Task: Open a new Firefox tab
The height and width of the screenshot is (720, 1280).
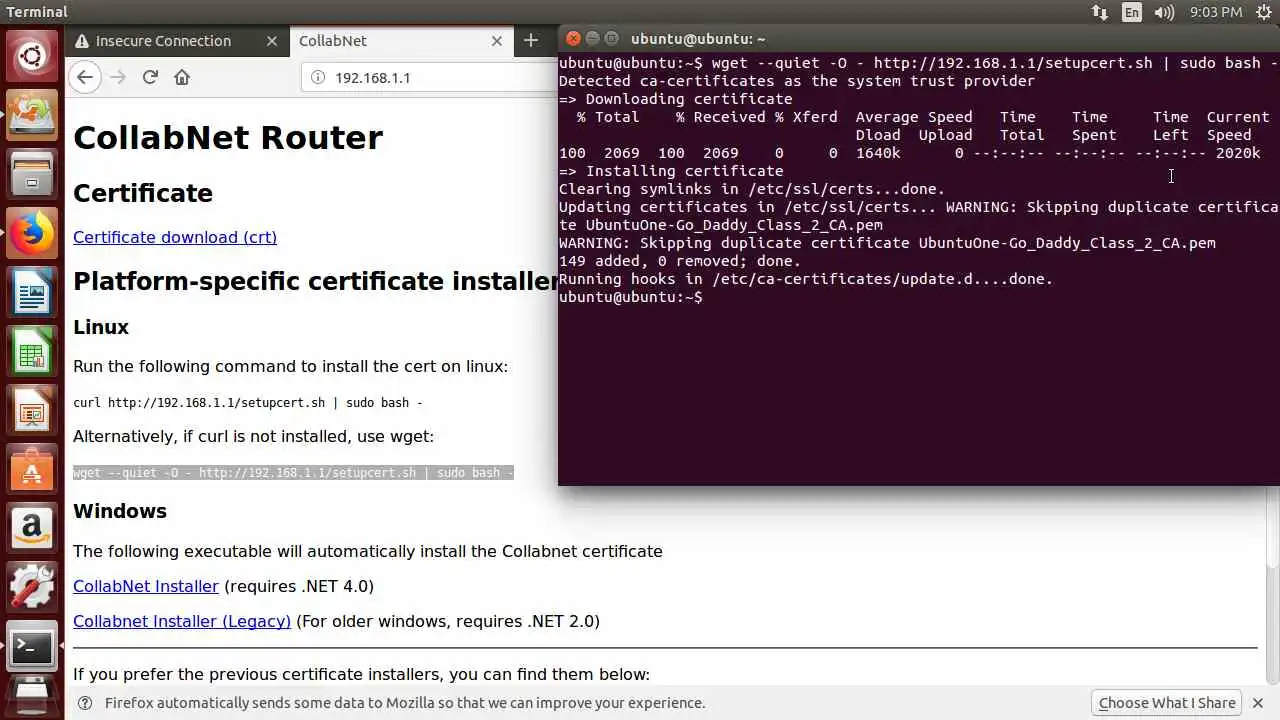Action: 531,41
